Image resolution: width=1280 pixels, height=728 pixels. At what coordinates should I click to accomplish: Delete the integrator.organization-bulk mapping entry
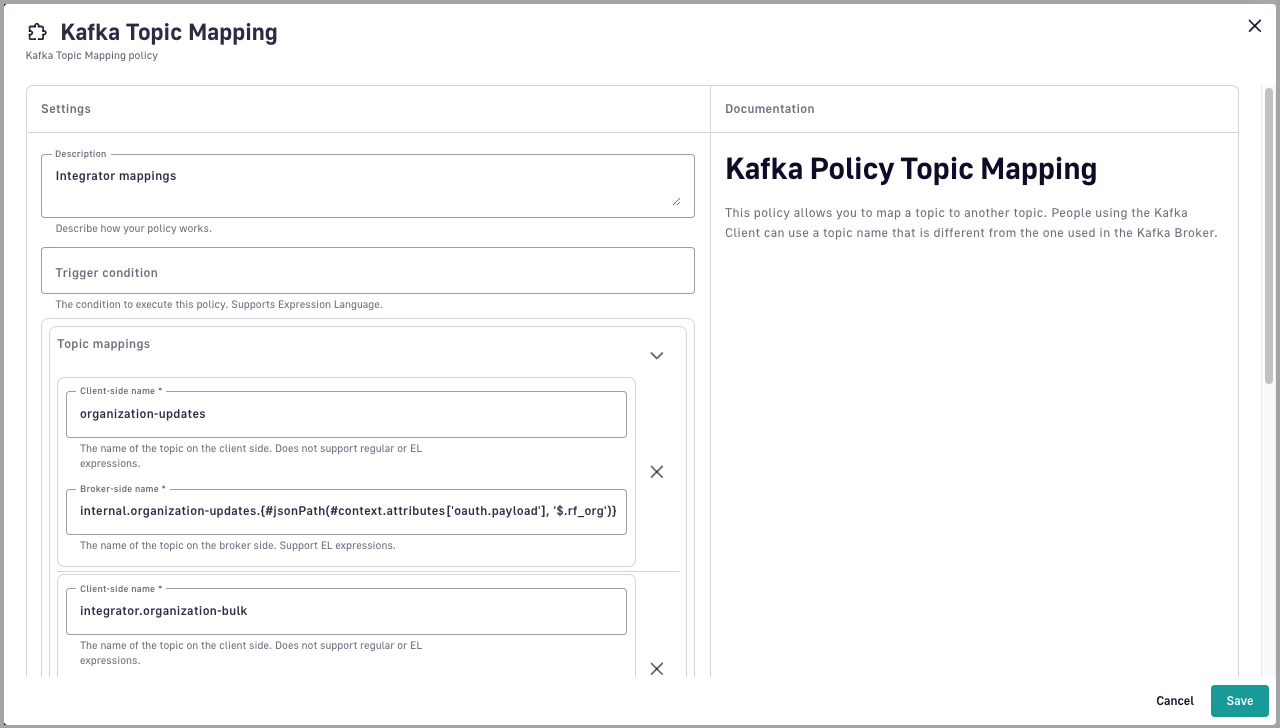pyautogui.click(x=656, y=668)
